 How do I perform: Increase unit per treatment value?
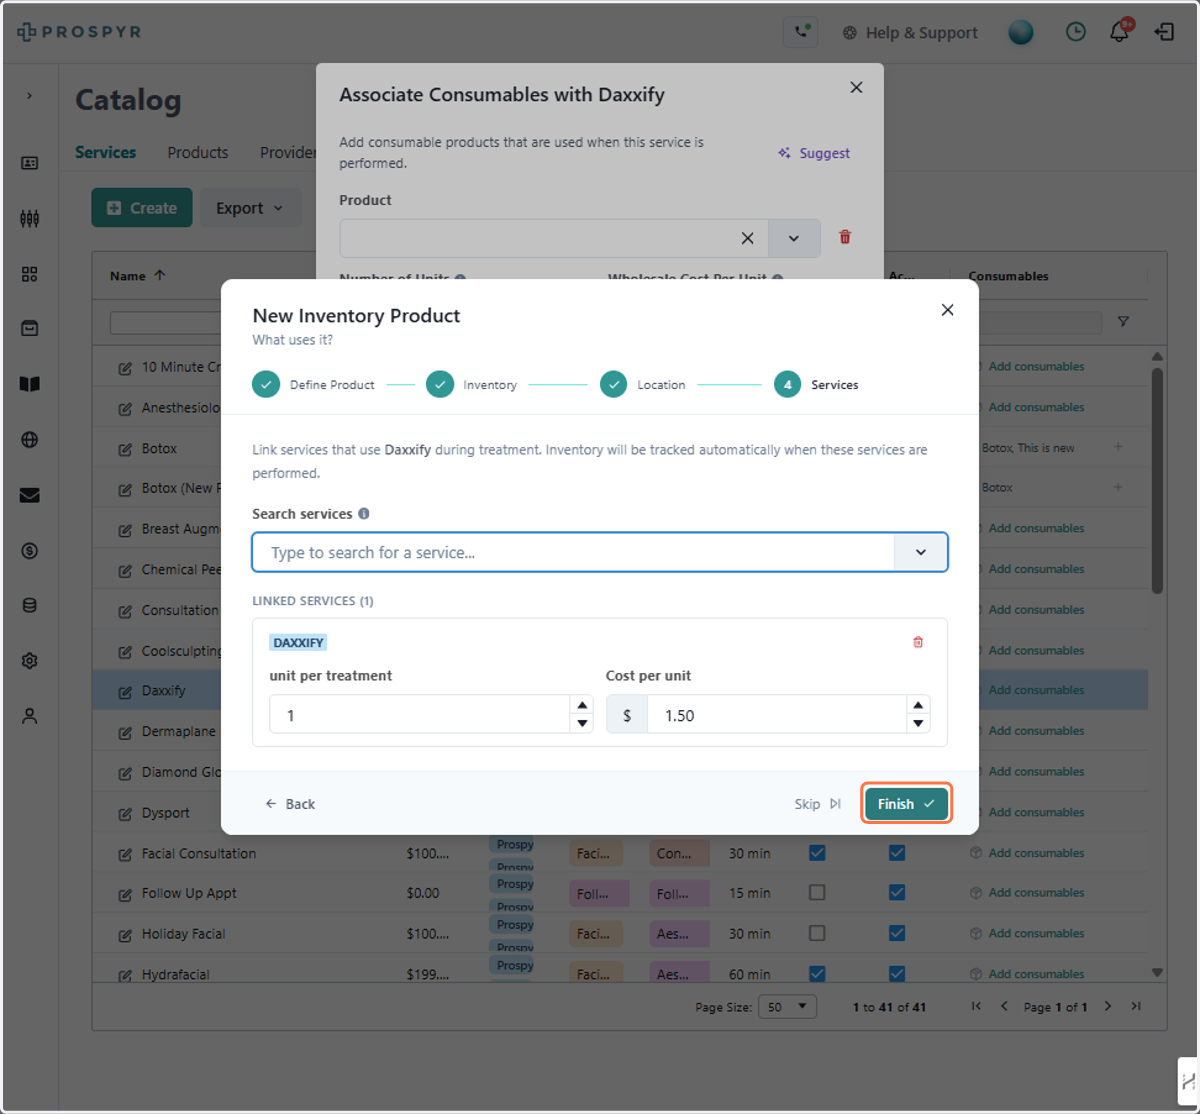tap(582, 706)
